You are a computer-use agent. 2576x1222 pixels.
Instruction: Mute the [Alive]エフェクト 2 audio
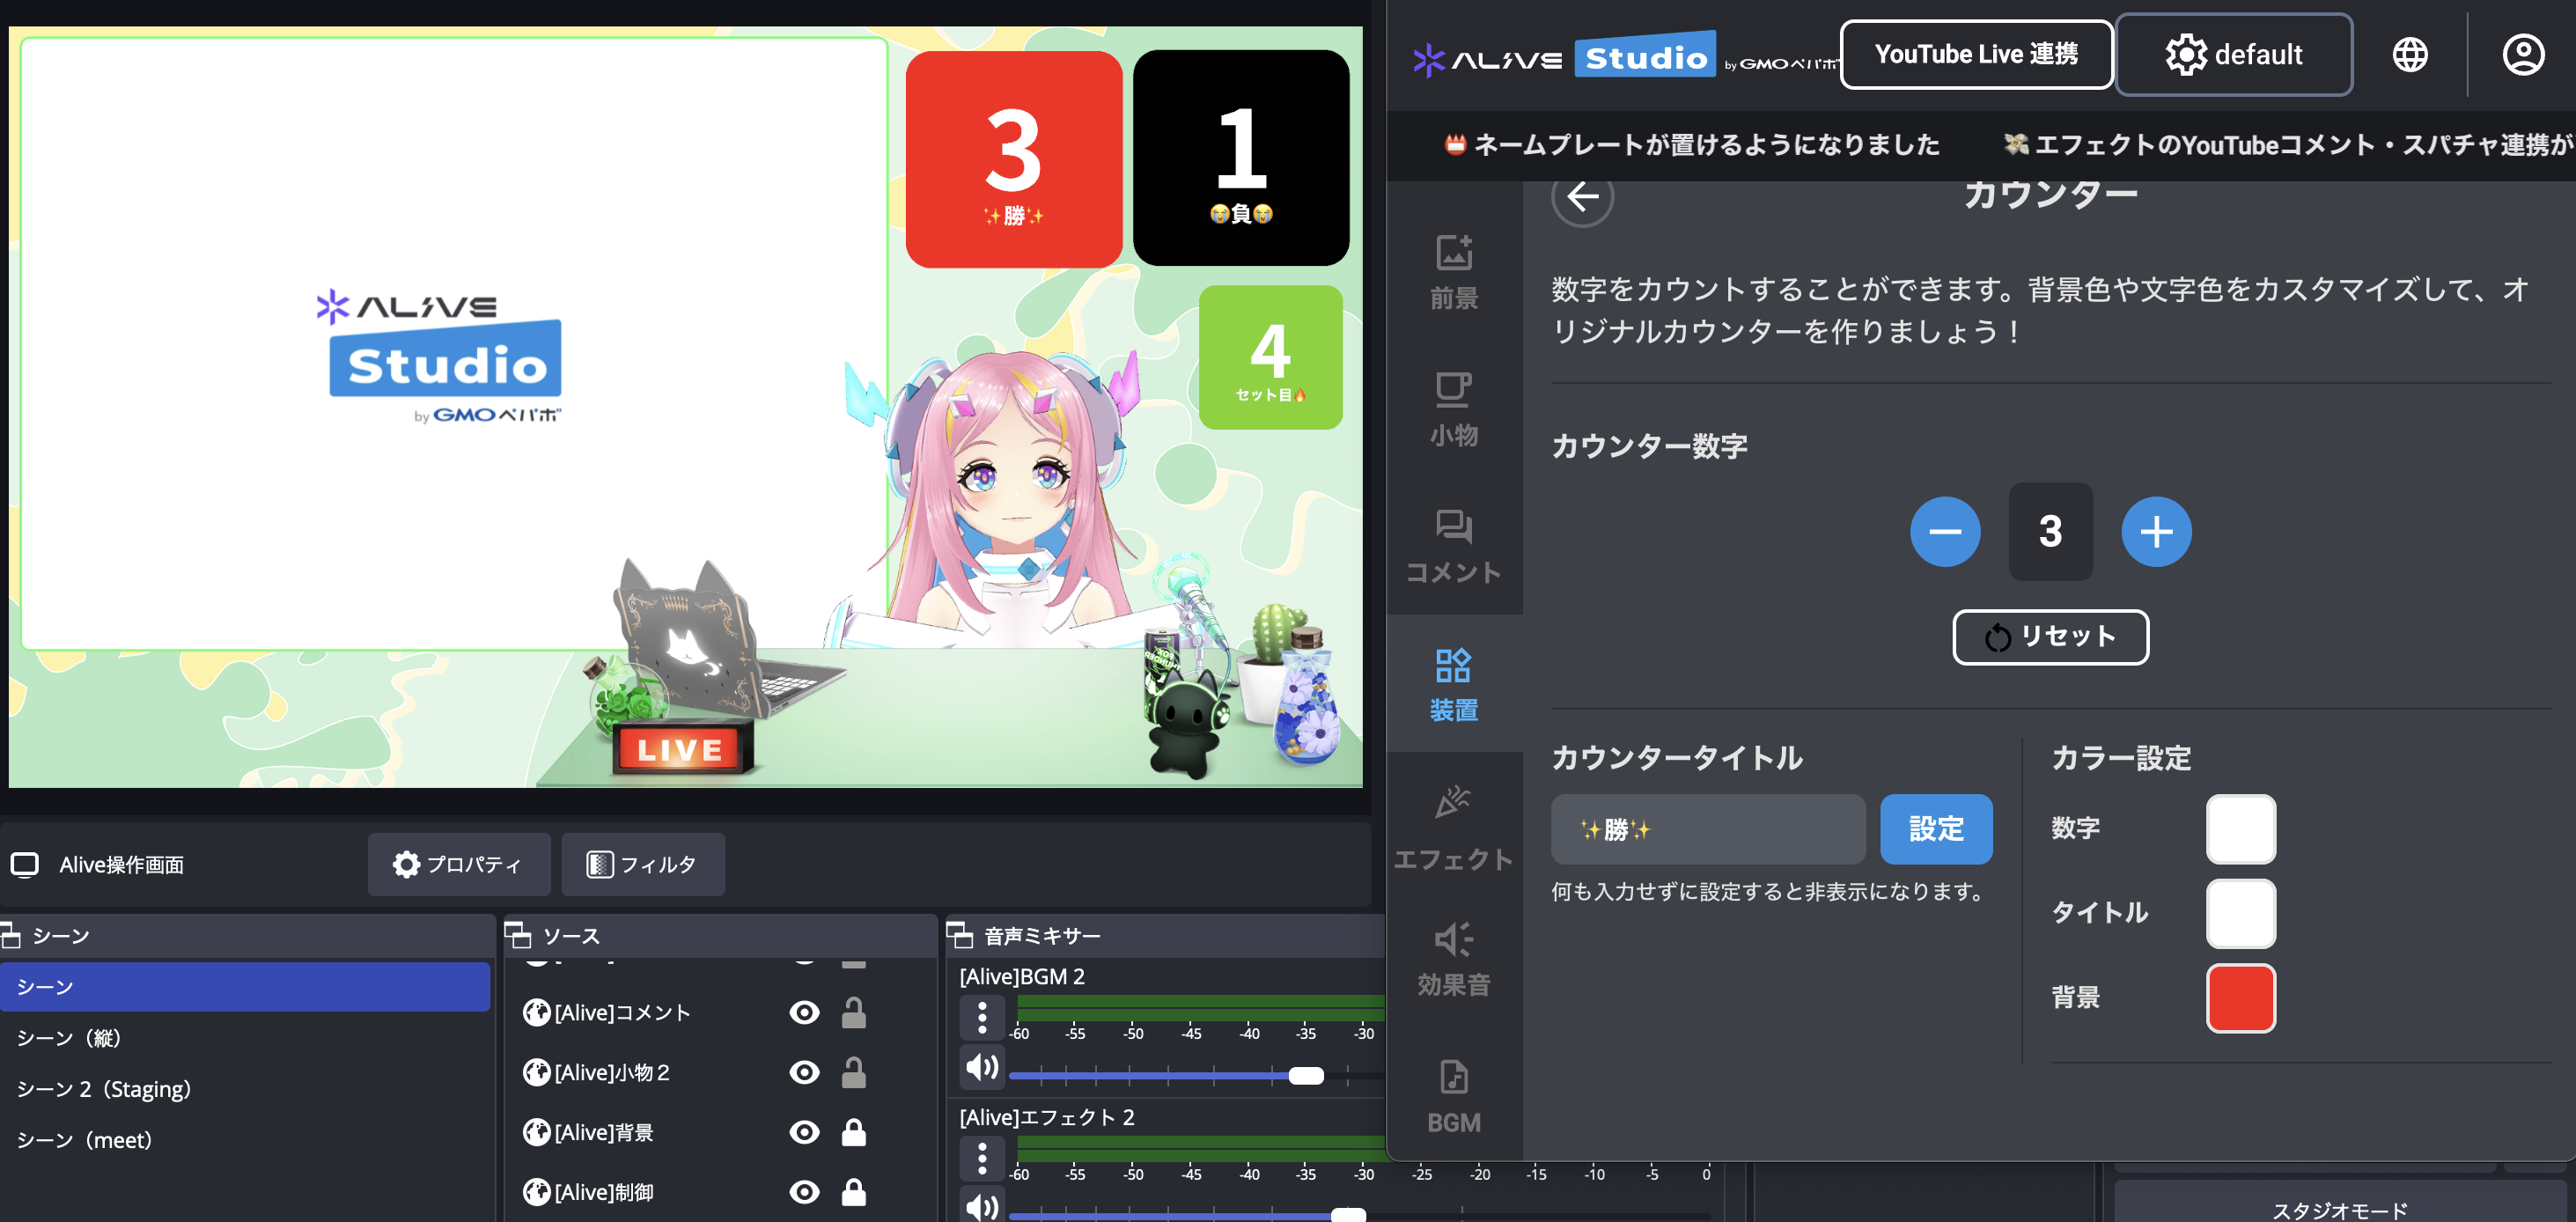coord(982,1205)
